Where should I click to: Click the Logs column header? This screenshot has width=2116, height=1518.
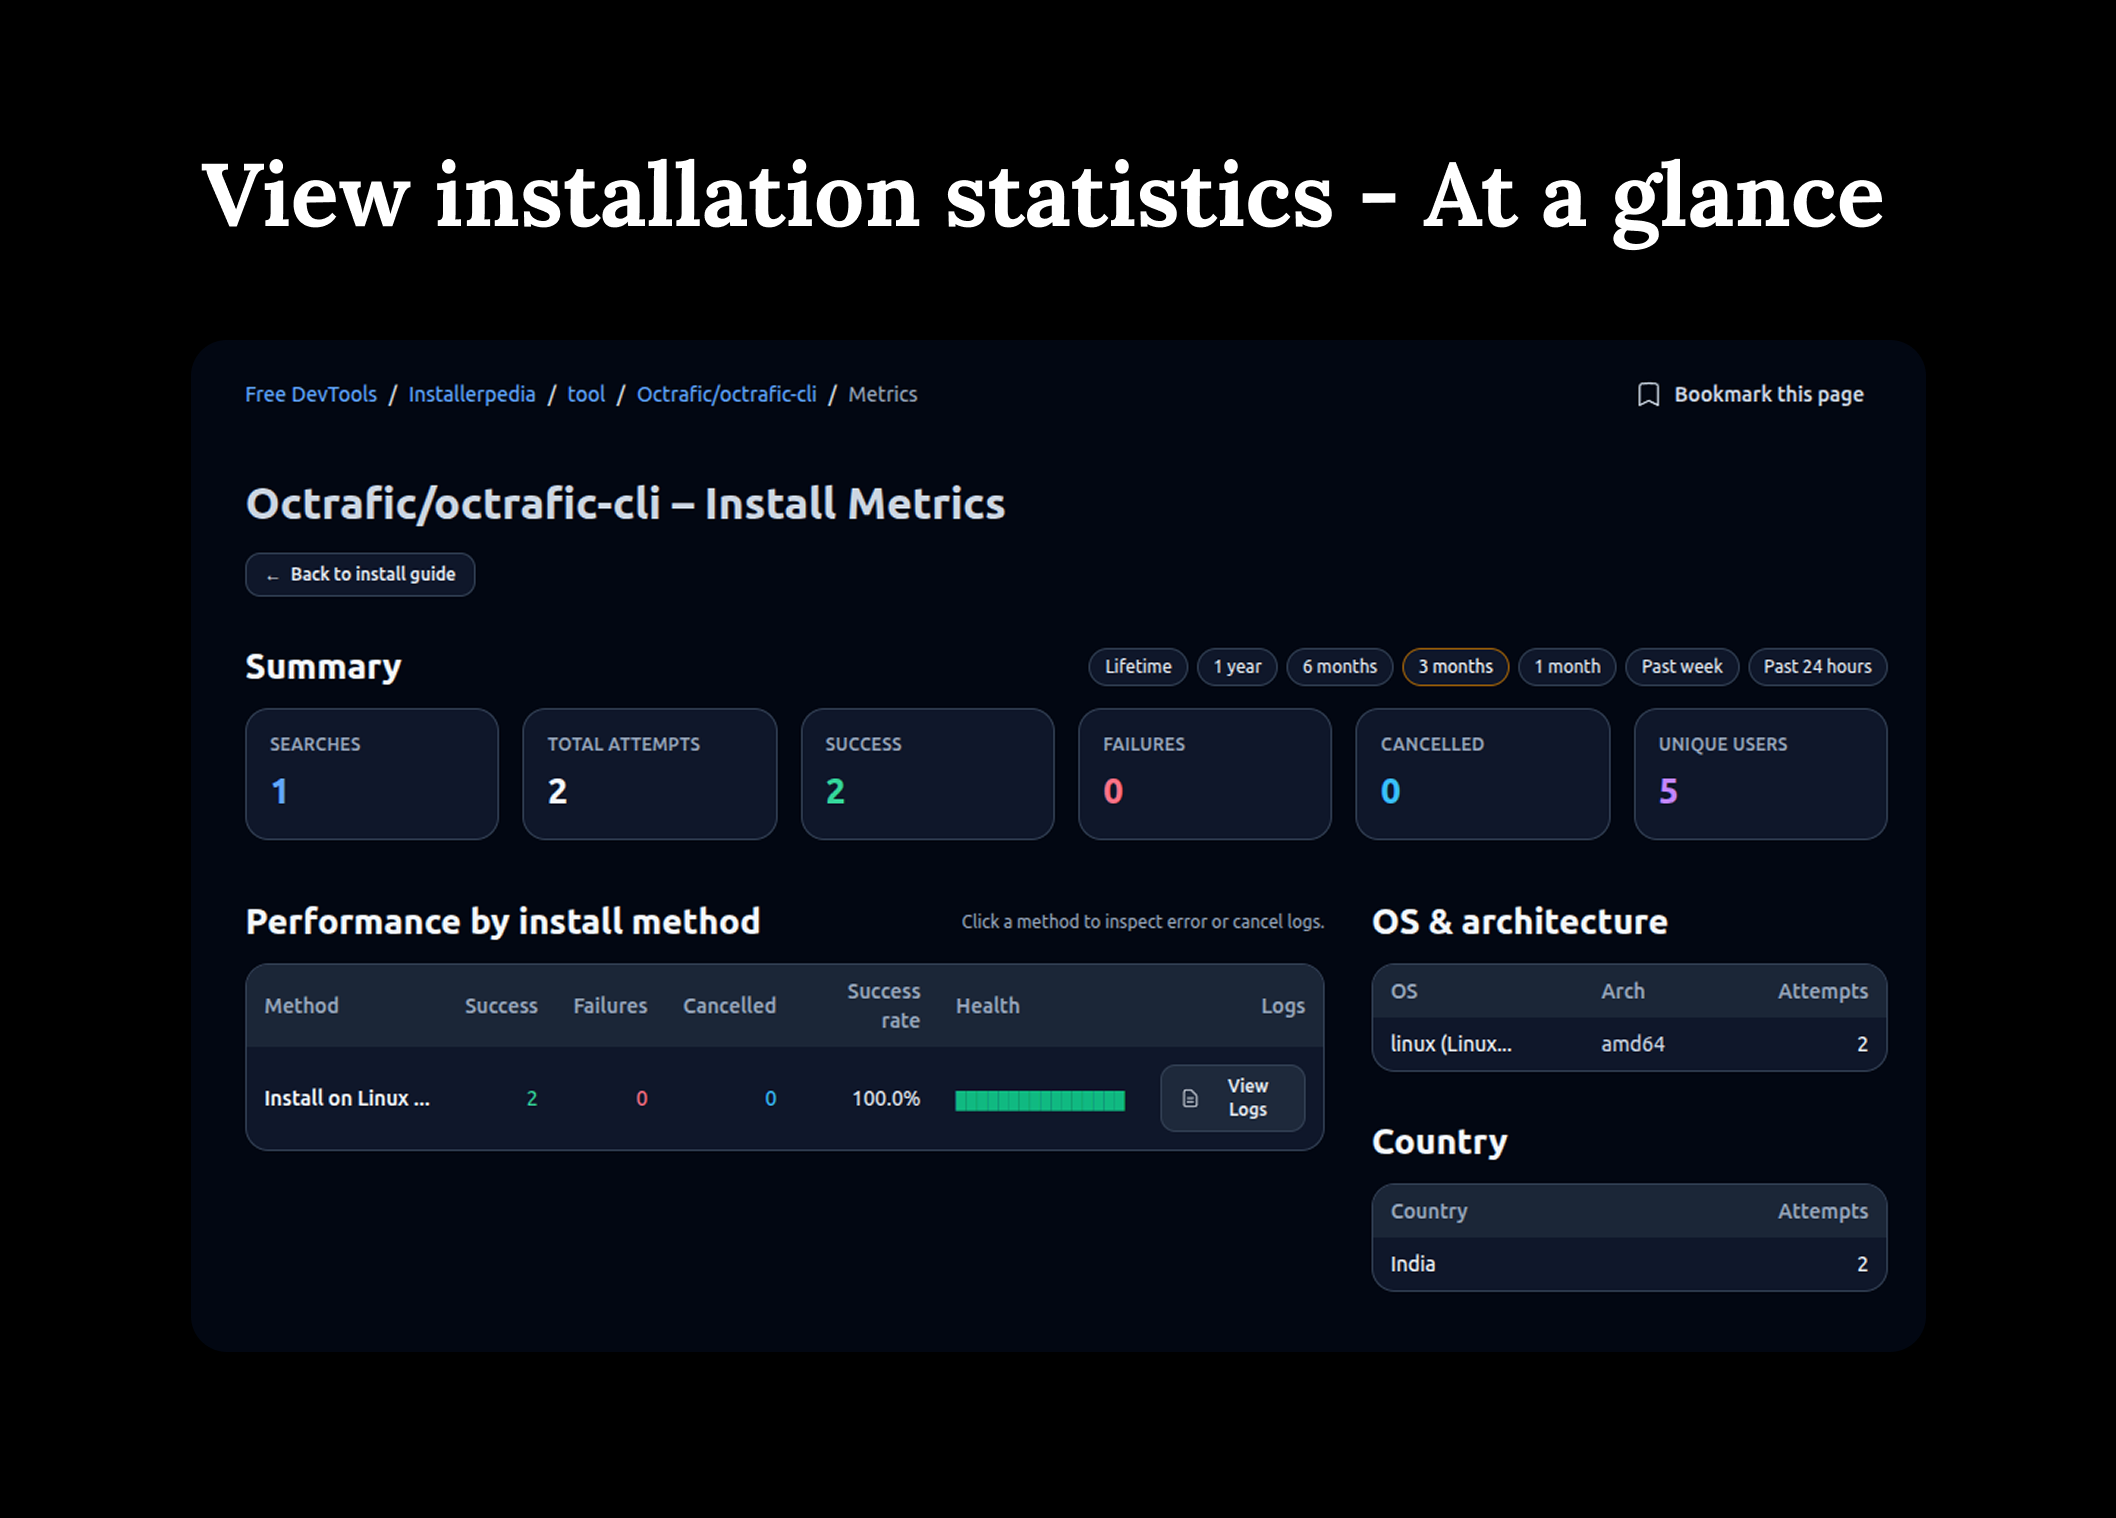point(1283,1007)
